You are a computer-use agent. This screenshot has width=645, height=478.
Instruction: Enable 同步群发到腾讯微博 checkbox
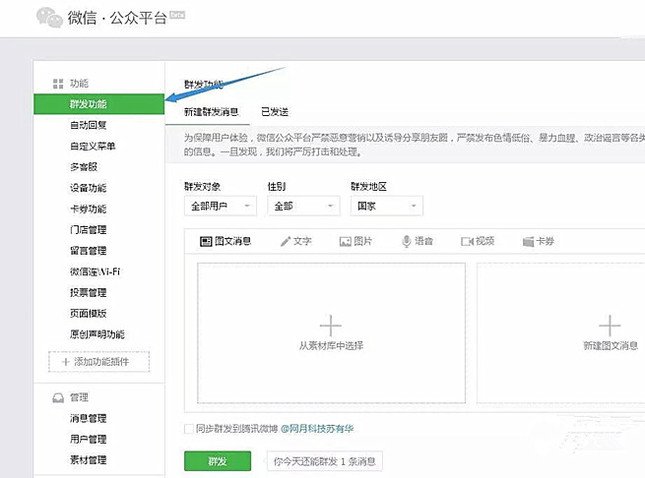(189, 429)
